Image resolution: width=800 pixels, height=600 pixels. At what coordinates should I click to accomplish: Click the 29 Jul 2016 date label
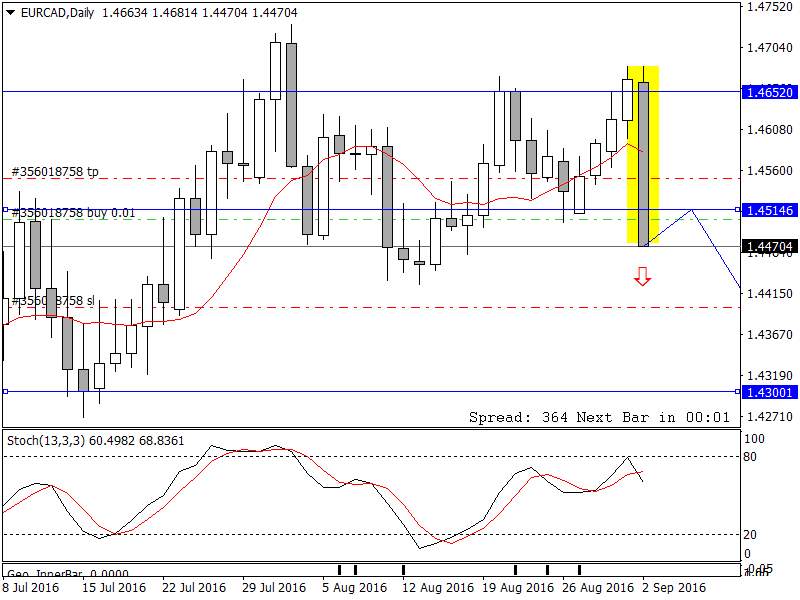(x=274, y=588)
